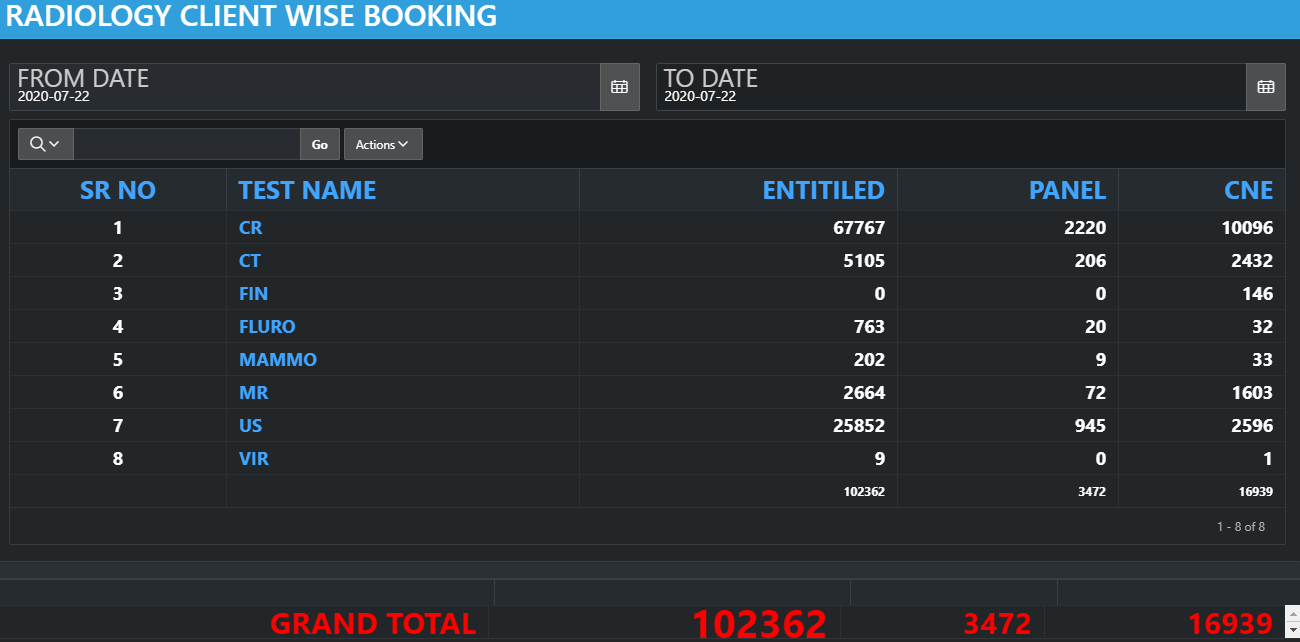Click the TO DATE input field
Image resolution: width=1300 pixels, height=642 pixels.
pyautogui.click(x=951, y=87)
